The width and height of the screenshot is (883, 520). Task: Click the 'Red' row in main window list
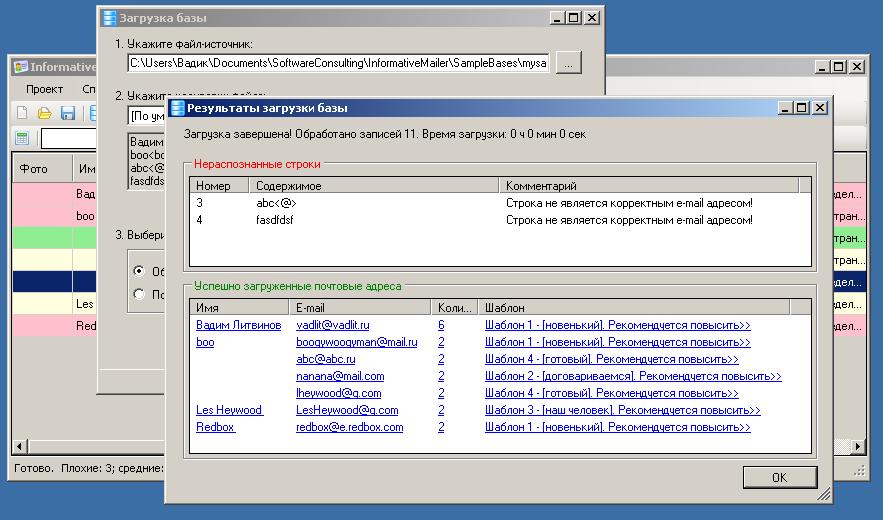pos(54,326)
